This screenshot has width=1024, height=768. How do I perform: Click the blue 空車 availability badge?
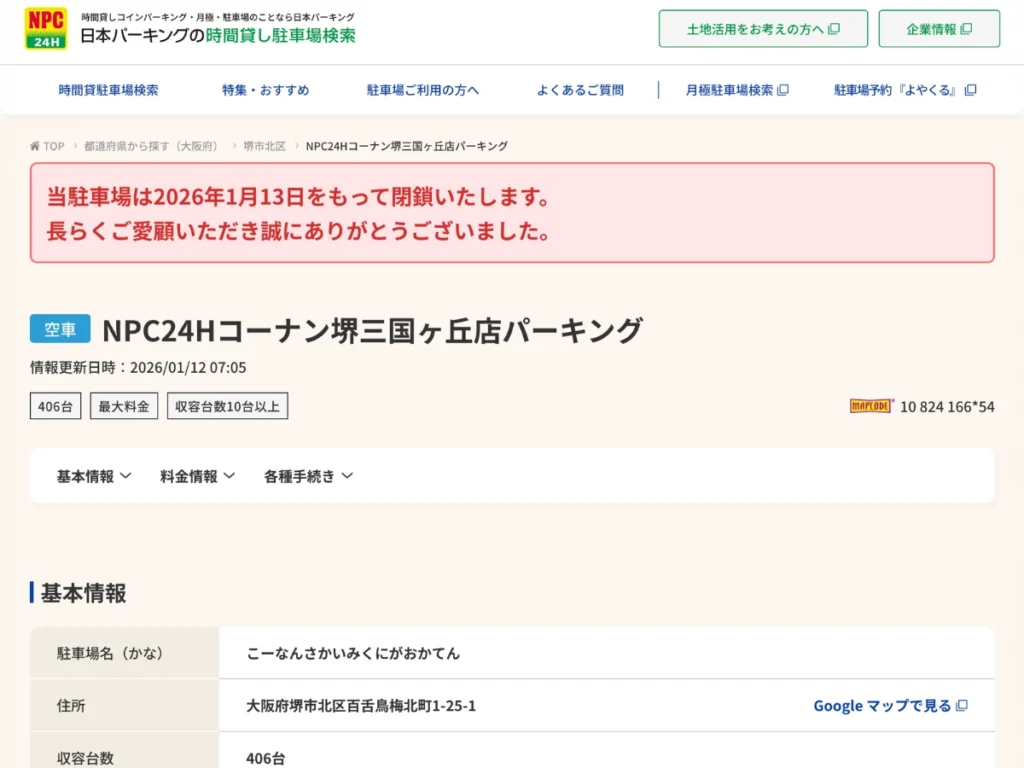point(59,328)
